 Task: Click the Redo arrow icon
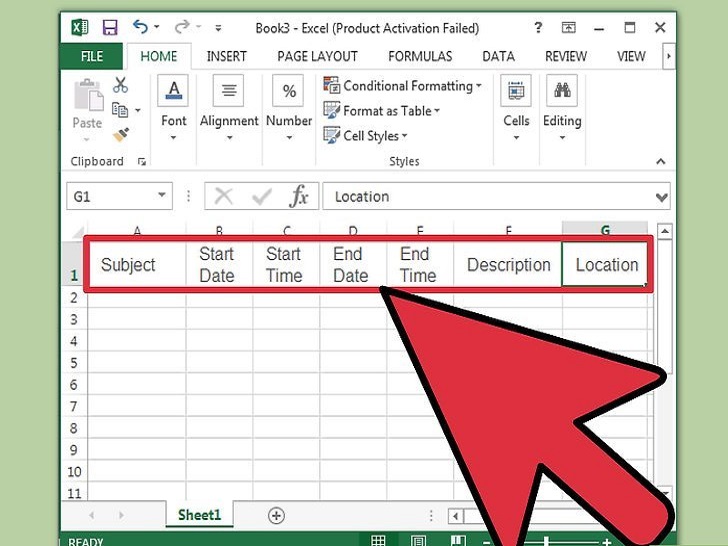[182, 27]
